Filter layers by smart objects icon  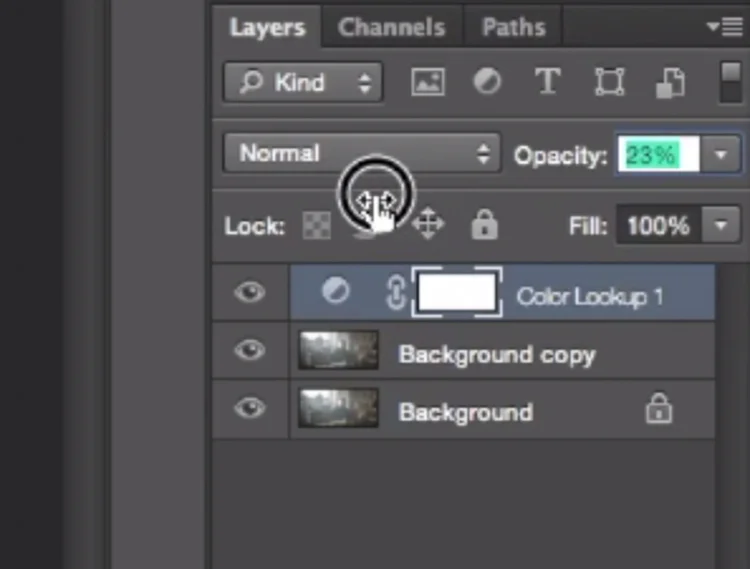(x=670, y=83)
